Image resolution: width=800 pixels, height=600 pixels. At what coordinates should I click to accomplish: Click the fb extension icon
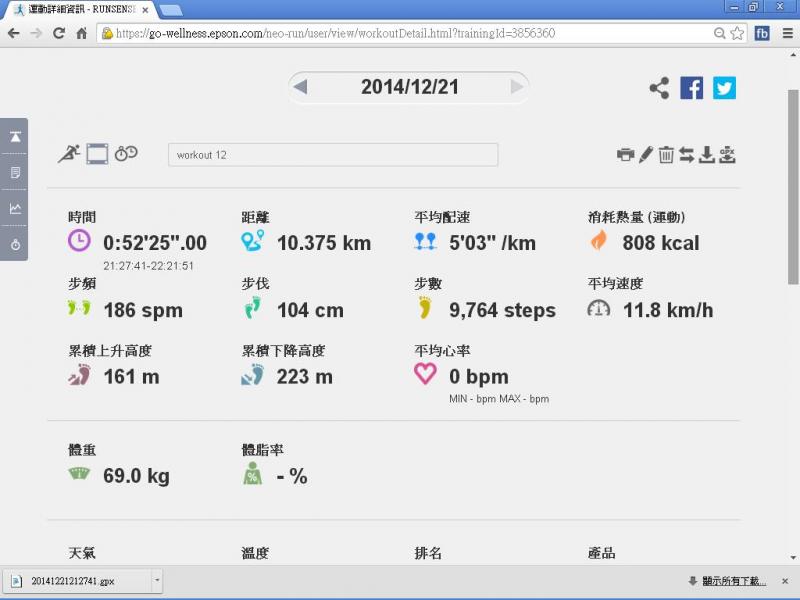click(762, 34)
